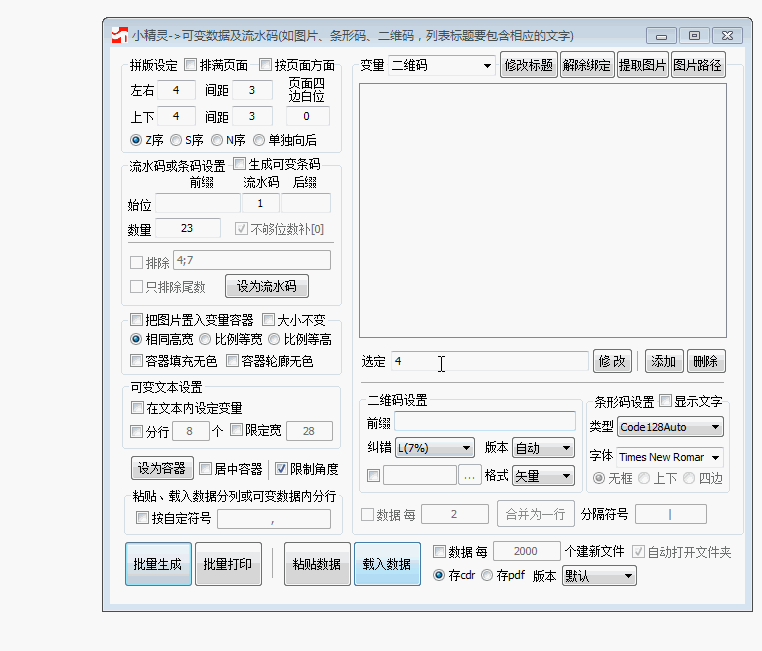Click the 载入数据 button
Image resolution: width=762 pixels, height=651 pixels.
387,564
